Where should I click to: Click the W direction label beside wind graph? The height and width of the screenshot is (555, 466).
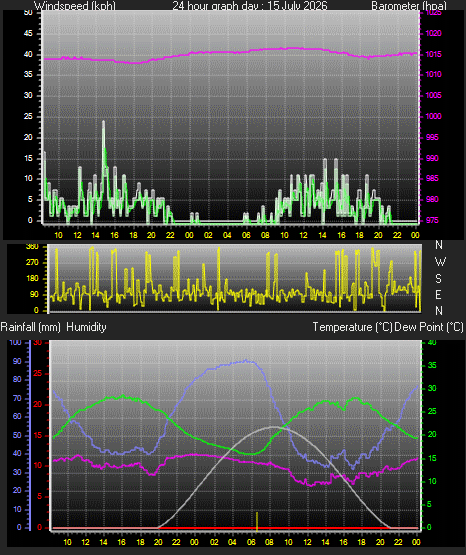pos(440,262)
